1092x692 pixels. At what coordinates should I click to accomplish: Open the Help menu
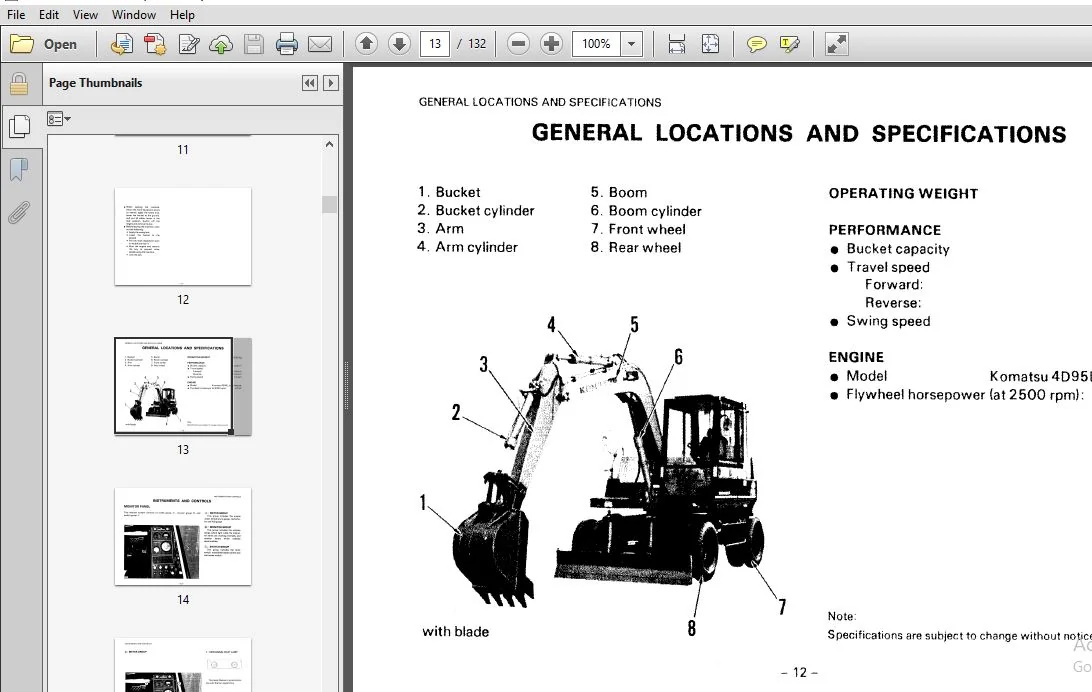[182, 15]
